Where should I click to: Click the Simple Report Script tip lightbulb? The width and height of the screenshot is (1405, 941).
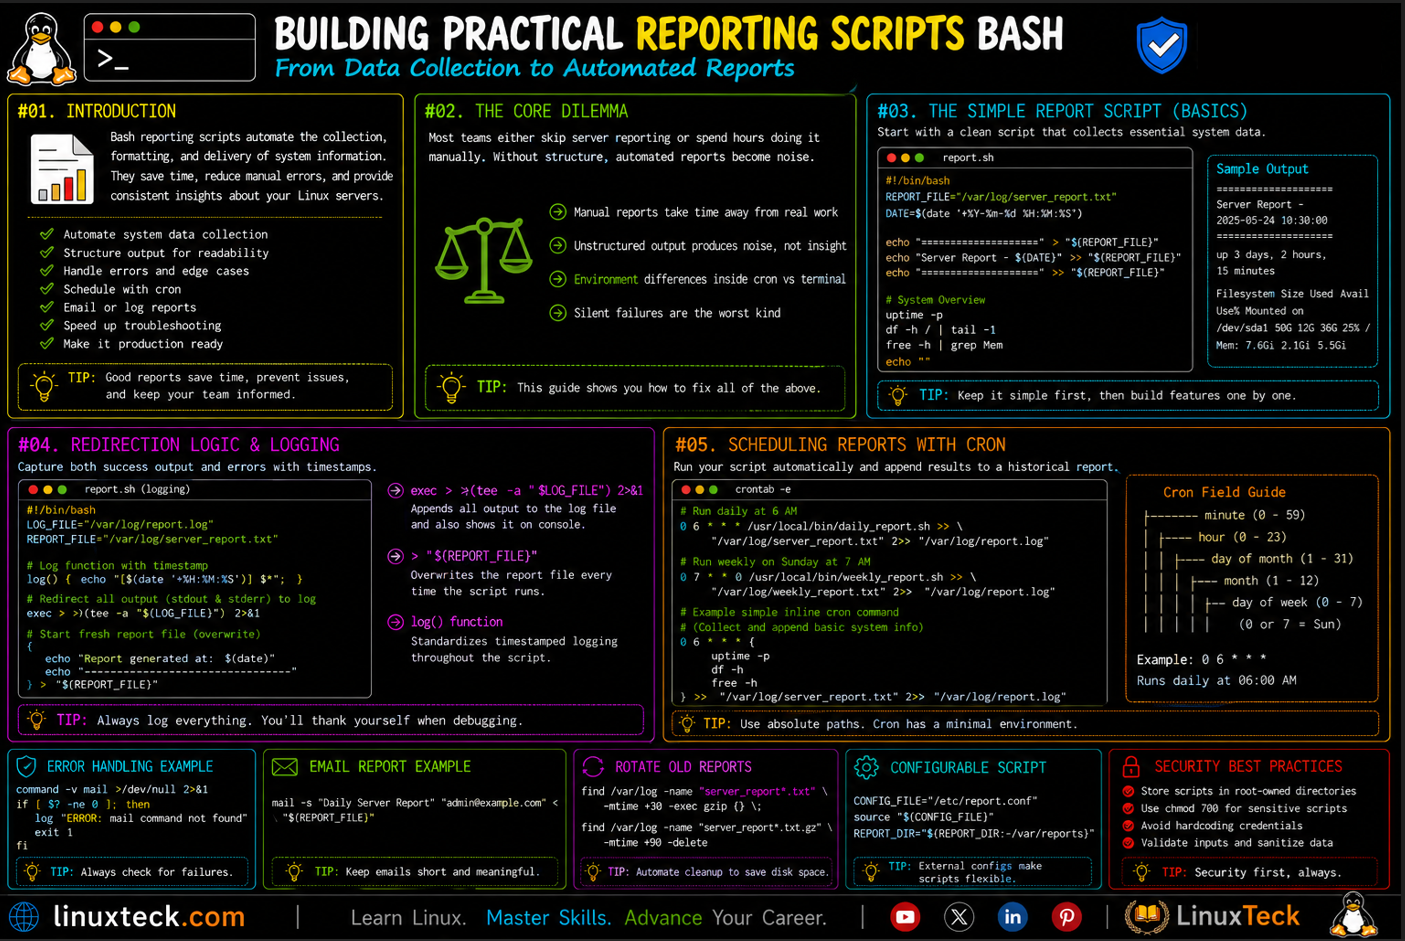point(898,395)
